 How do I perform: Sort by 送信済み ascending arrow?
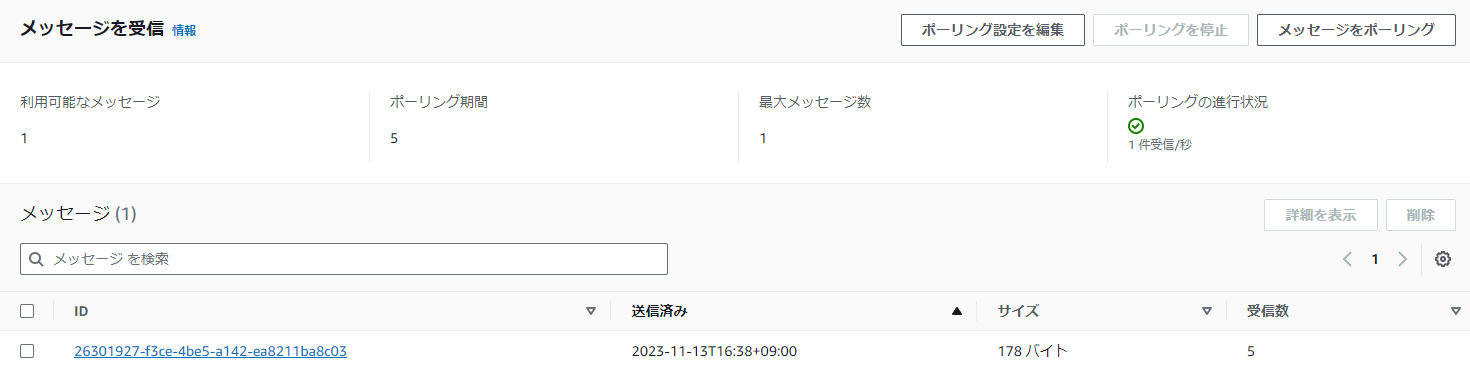pos(957,311)
